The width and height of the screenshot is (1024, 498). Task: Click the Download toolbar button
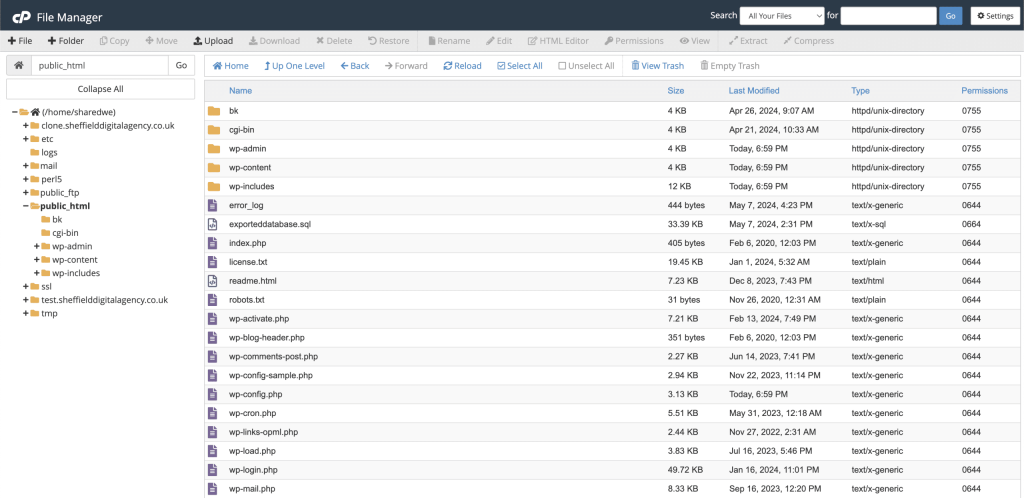[x=274, y=40]
